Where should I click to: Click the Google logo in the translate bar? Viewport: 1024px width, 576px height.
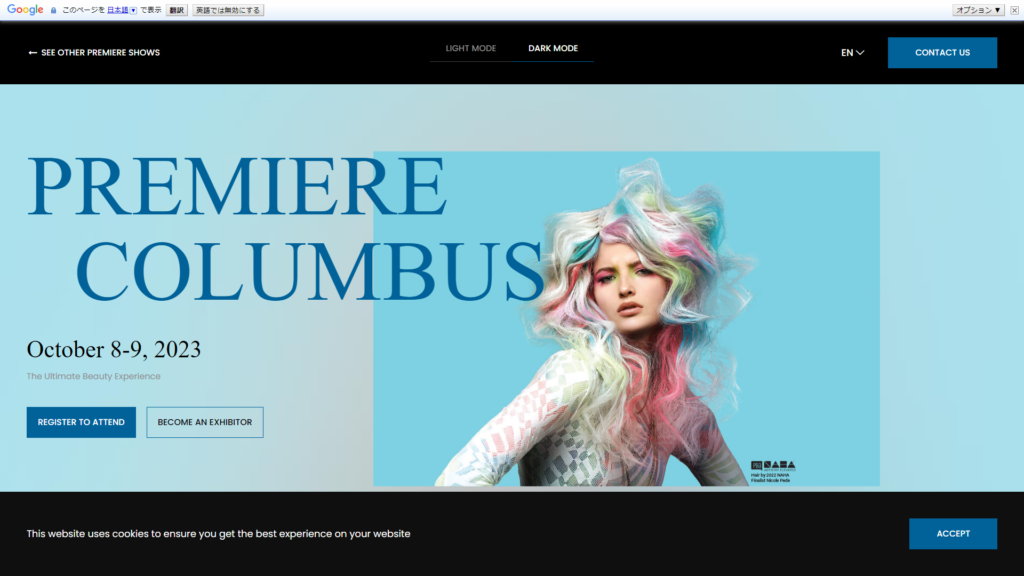(x=25, y=9)
